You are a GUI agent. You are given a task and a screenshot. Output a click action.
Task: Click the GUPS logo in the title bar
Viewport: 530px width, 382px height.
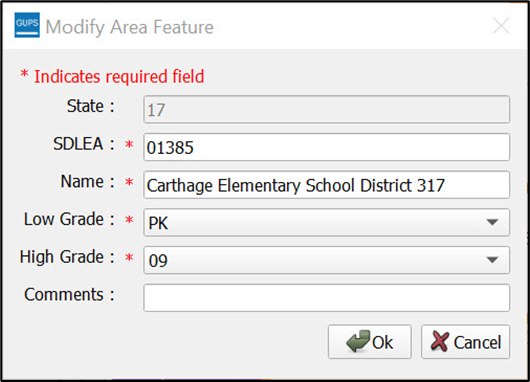coord(27,25)
